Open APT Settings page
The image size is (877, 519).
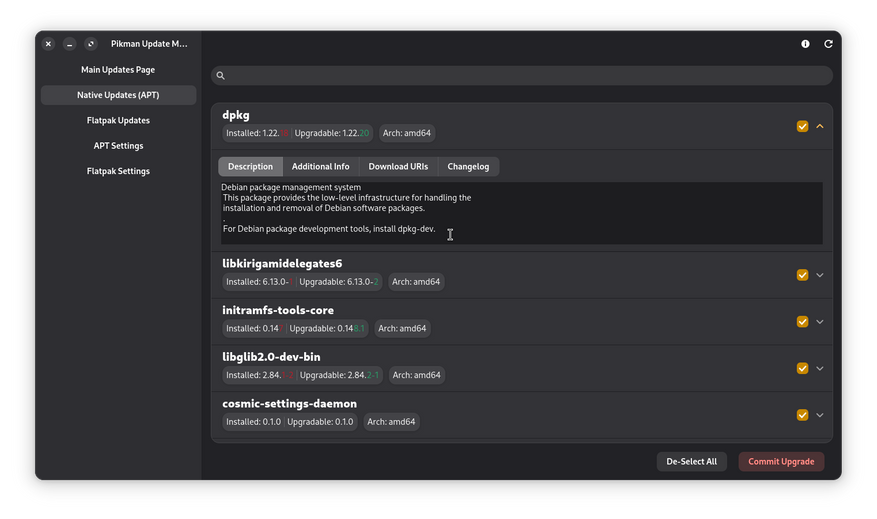click(x=118, y=146)
